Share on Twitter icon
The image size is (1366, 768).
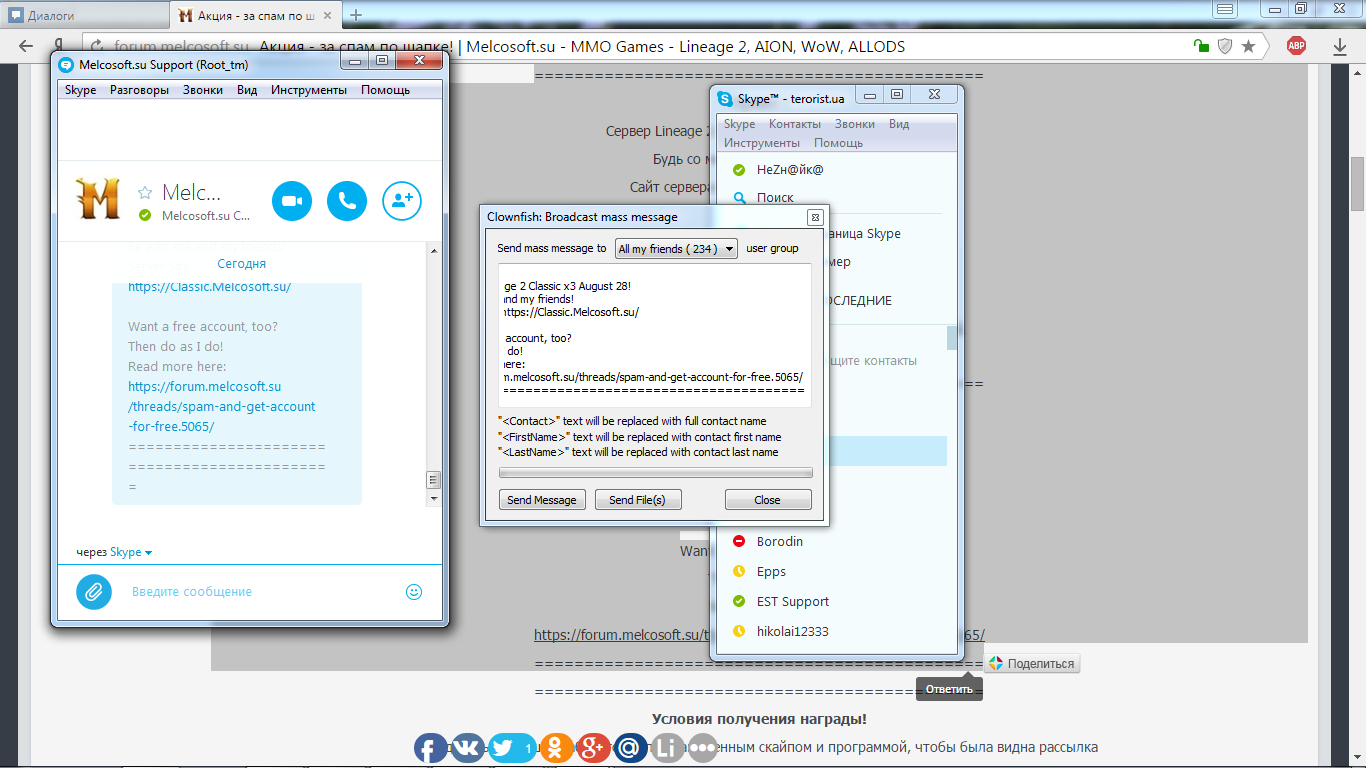pyautogui.click(x=512, y=747)
